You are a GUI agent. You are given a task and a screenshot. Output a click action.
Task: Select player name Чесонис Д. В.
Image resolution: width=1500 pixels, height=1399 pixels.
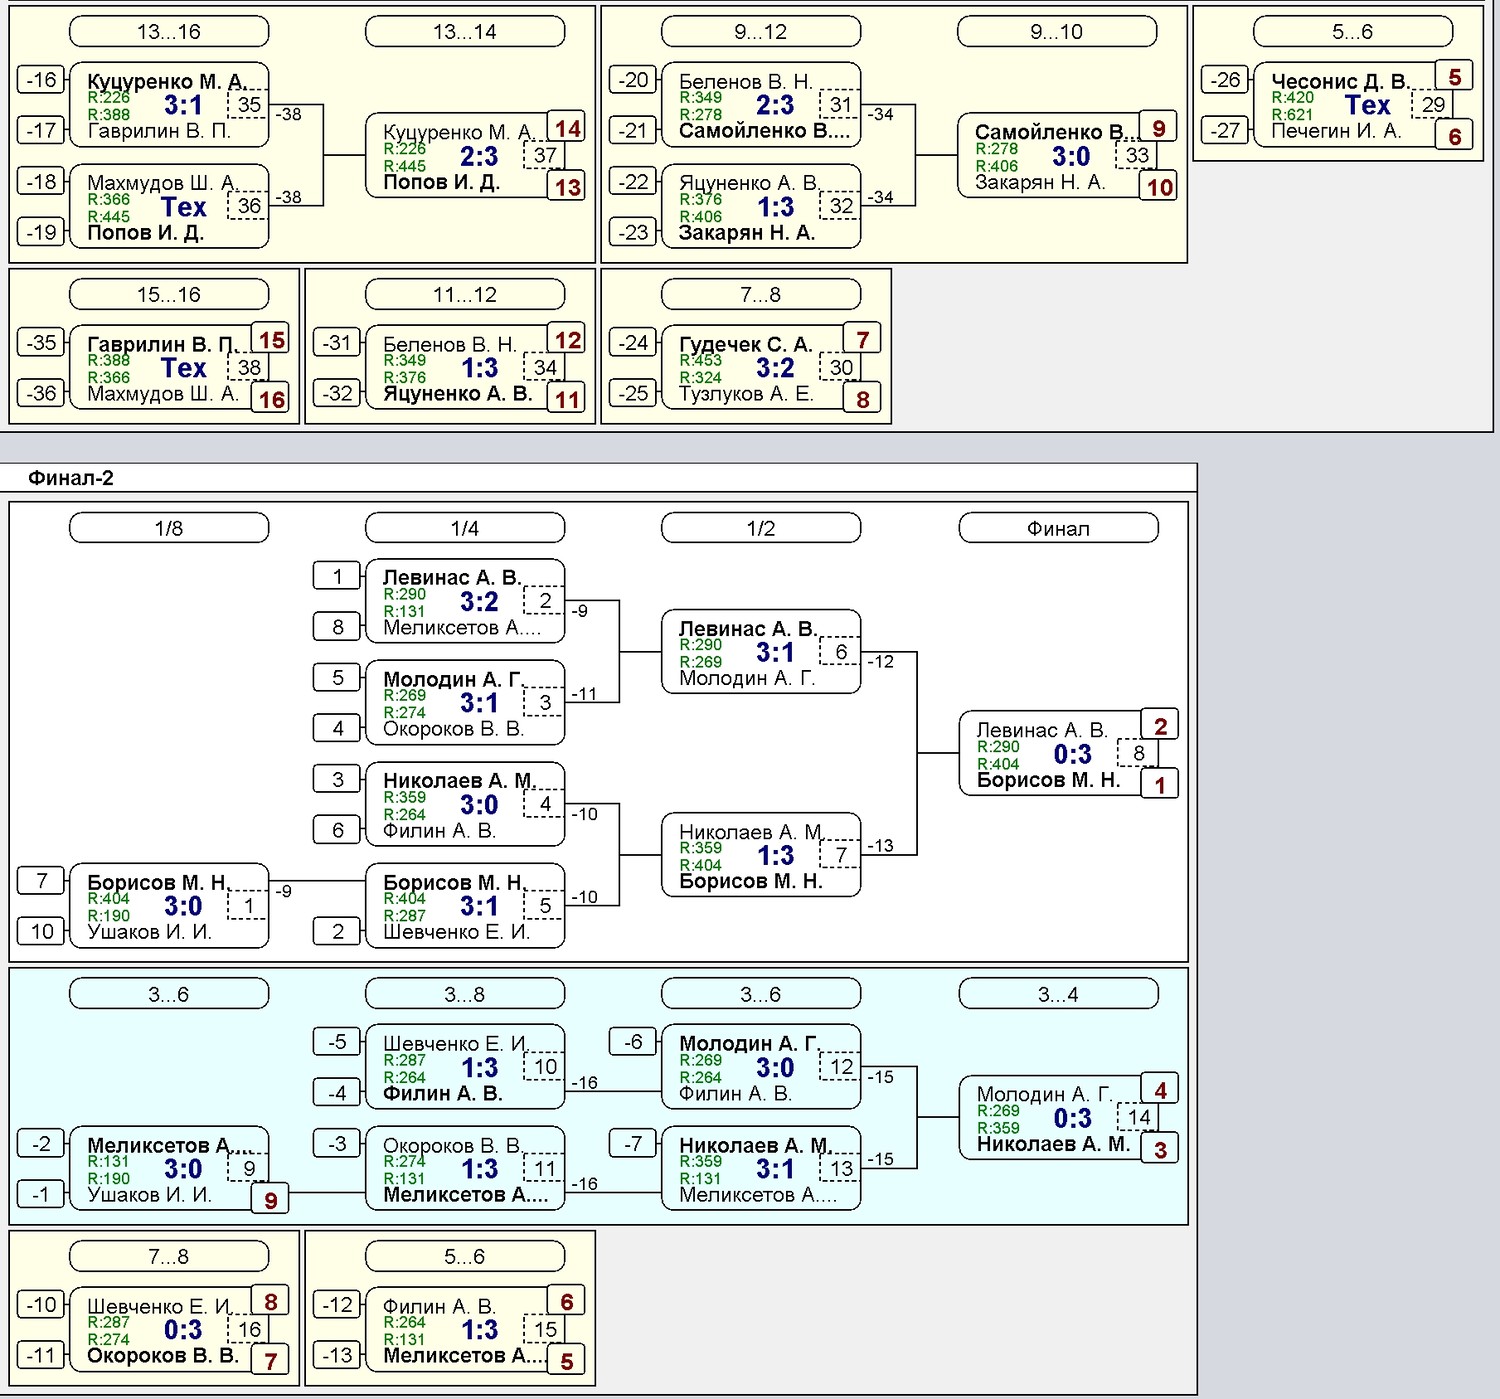(1339, 81)
